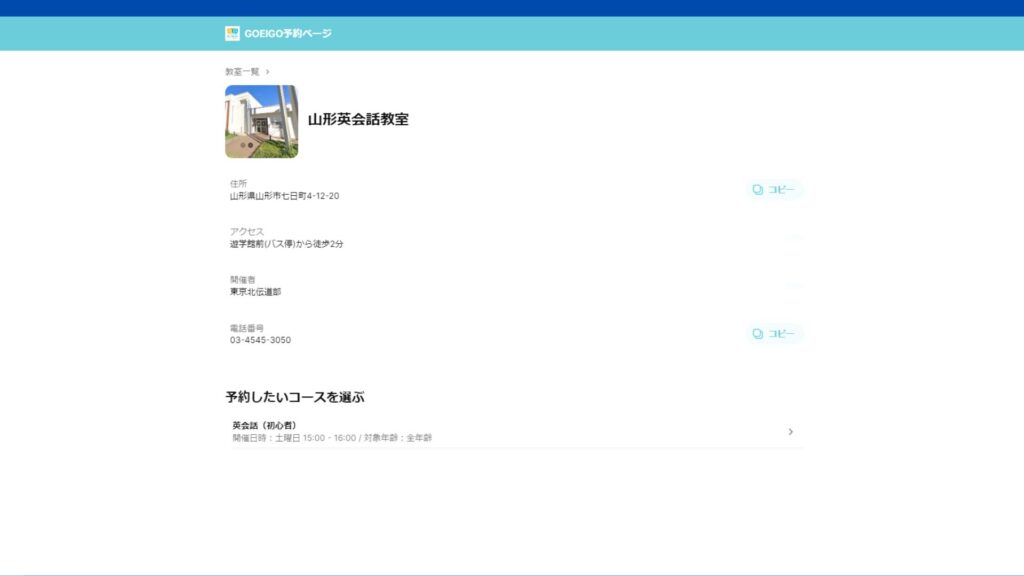Viewport: 1024px width, 576px height.
Task: Click the 山形英会話教室 heading
Action: (x=358, y=120)
